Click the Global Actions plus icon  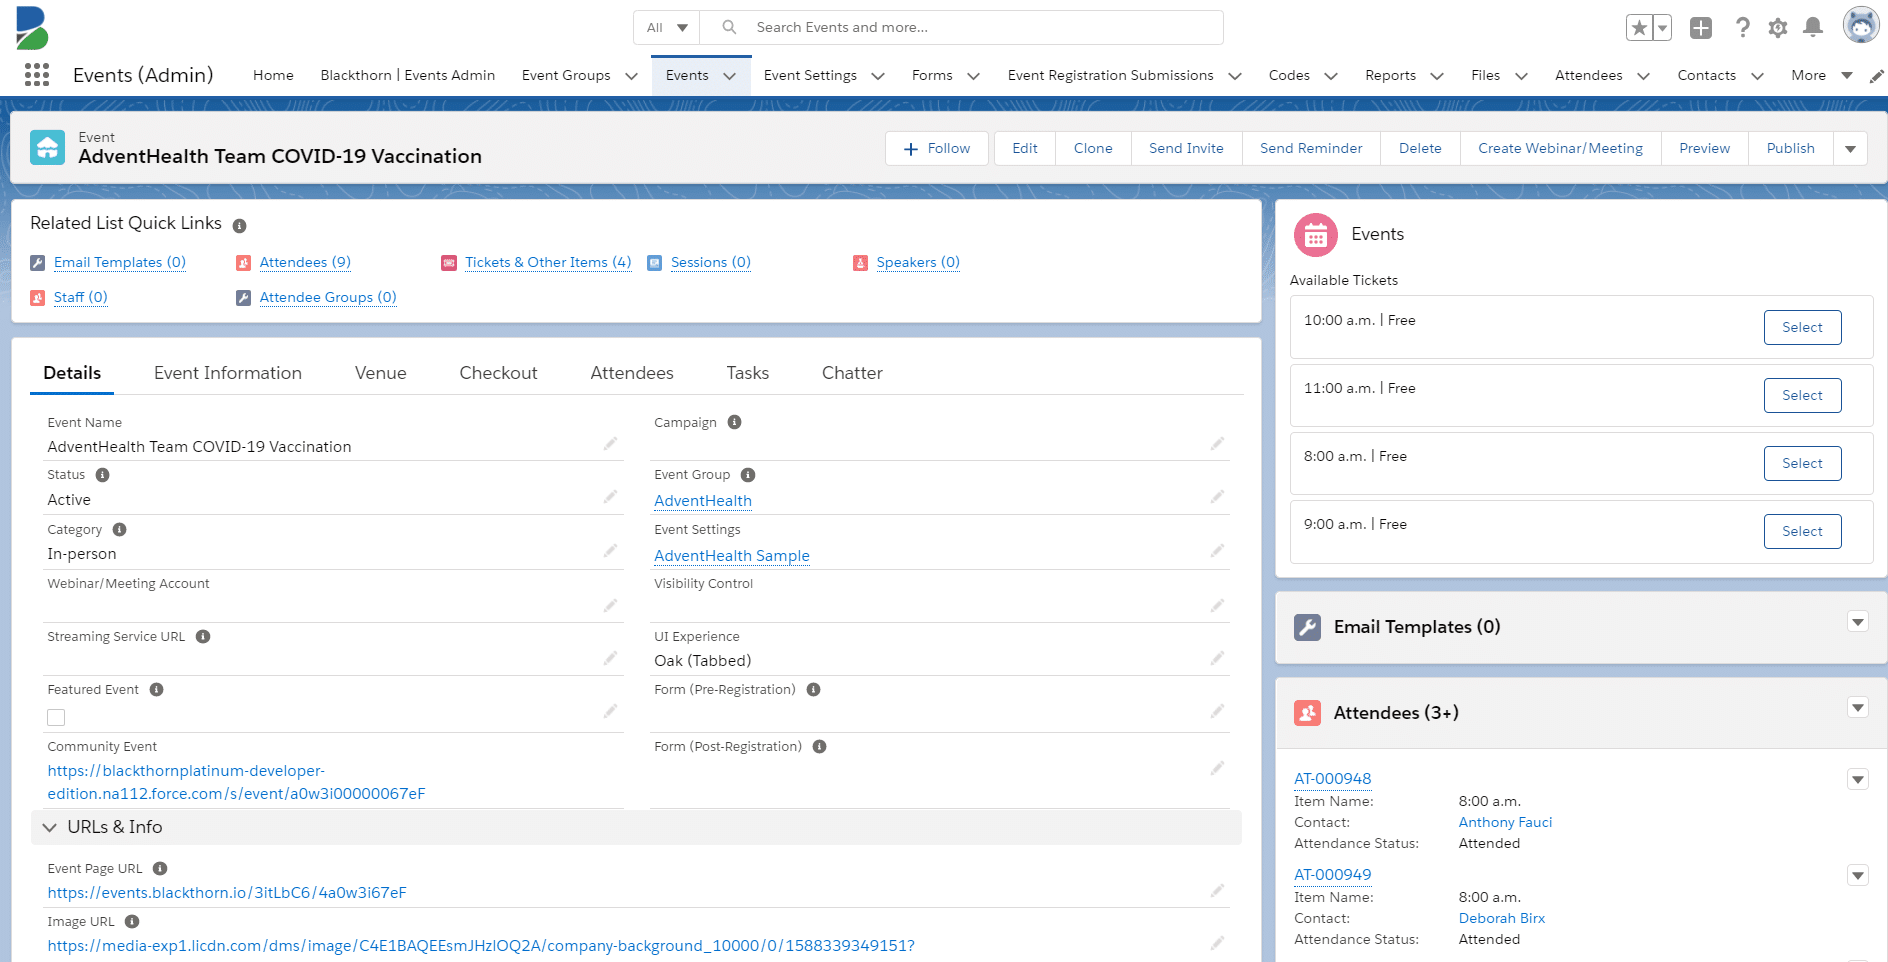tap(1701, 28)
